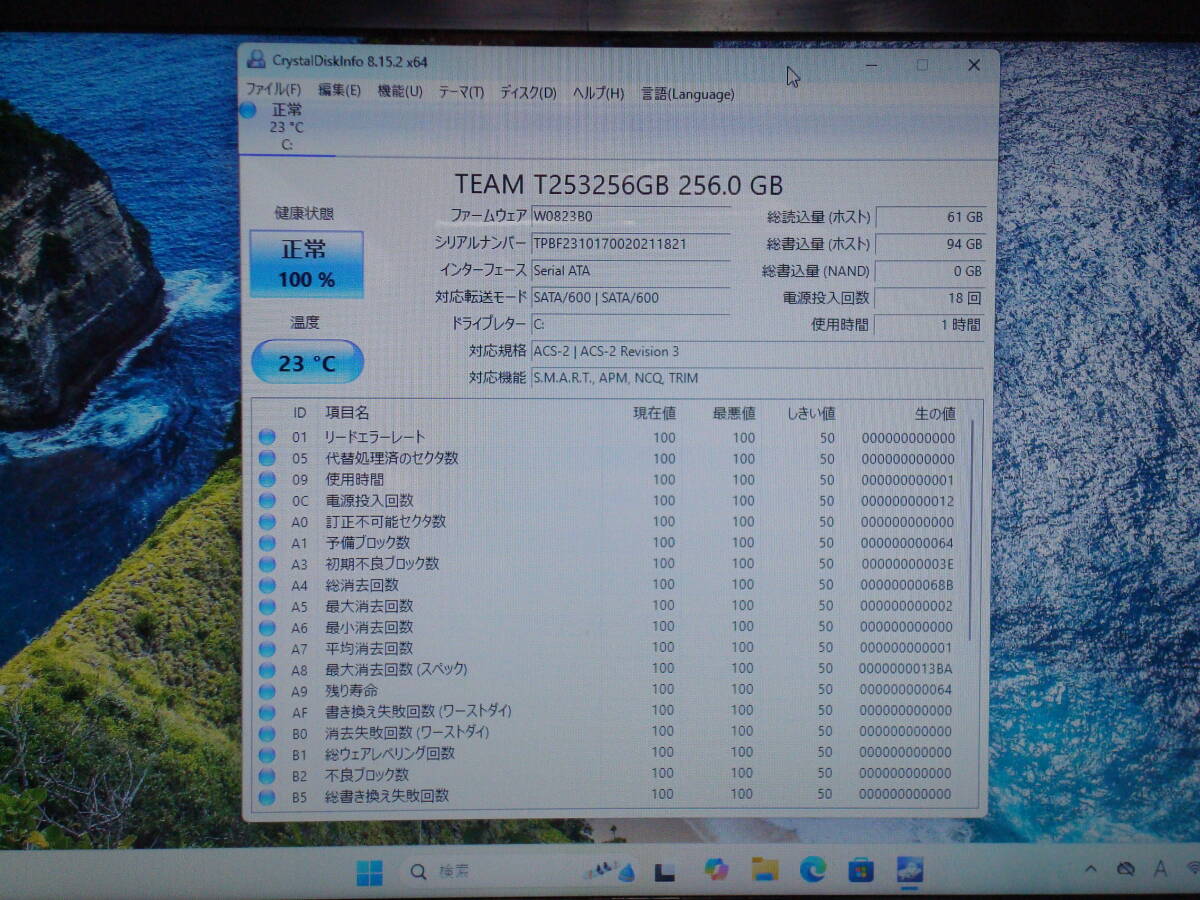Select the 消去失敗回数 (ワーストダイ) row name
1200x900 pixels.
[x=407, y=732]
